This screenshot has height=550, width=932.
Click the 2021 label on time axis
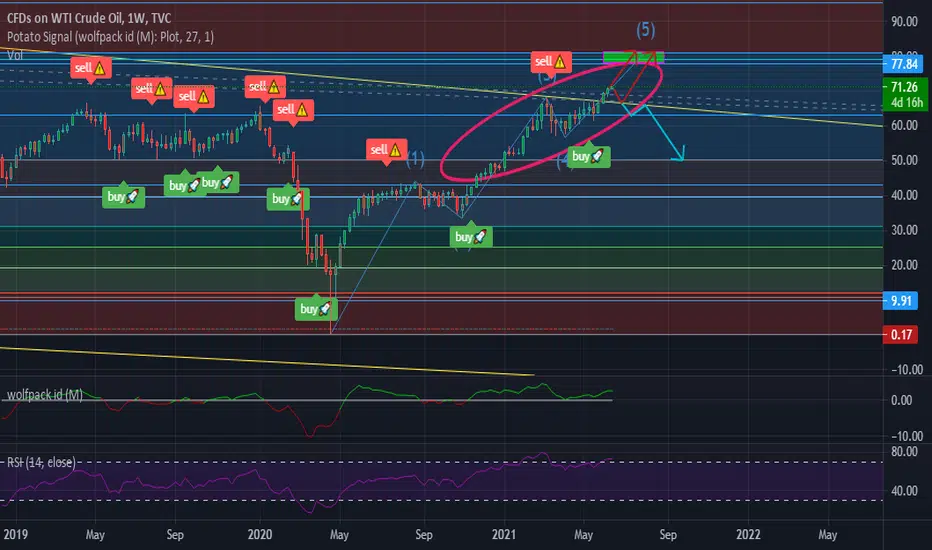pos(504,534)
